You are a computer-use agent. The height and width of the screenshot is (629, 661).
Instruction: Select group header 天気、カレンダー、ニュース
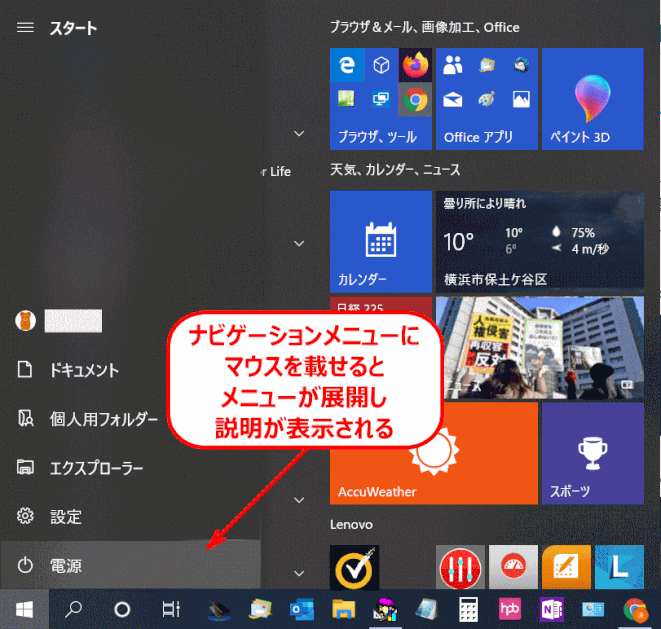click(395, 169)
